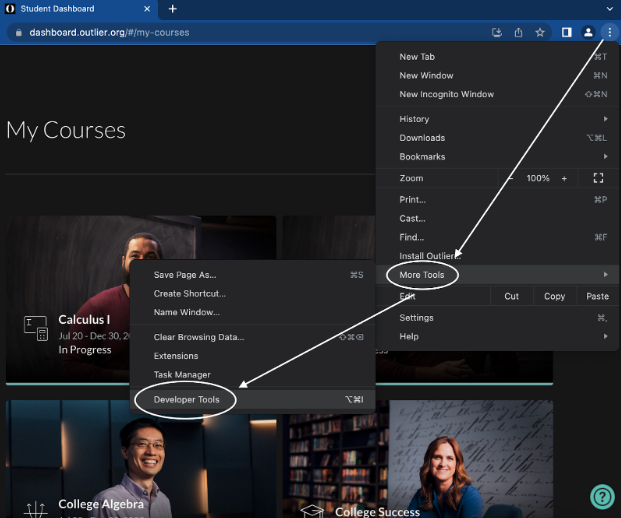The height and width of the screenshot is (518, 621).
Task: Click the share page icon in address bar
Action: pyautogui.click(x=518, y=32)
